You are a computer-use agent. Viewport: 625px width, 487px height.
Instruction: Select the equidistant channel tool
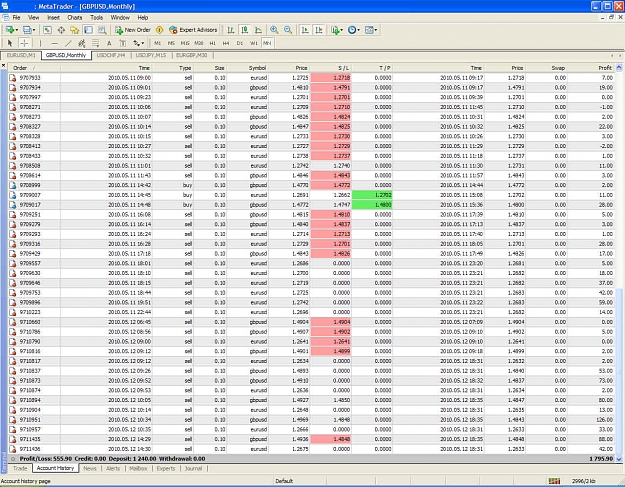[x=82, y=43]
